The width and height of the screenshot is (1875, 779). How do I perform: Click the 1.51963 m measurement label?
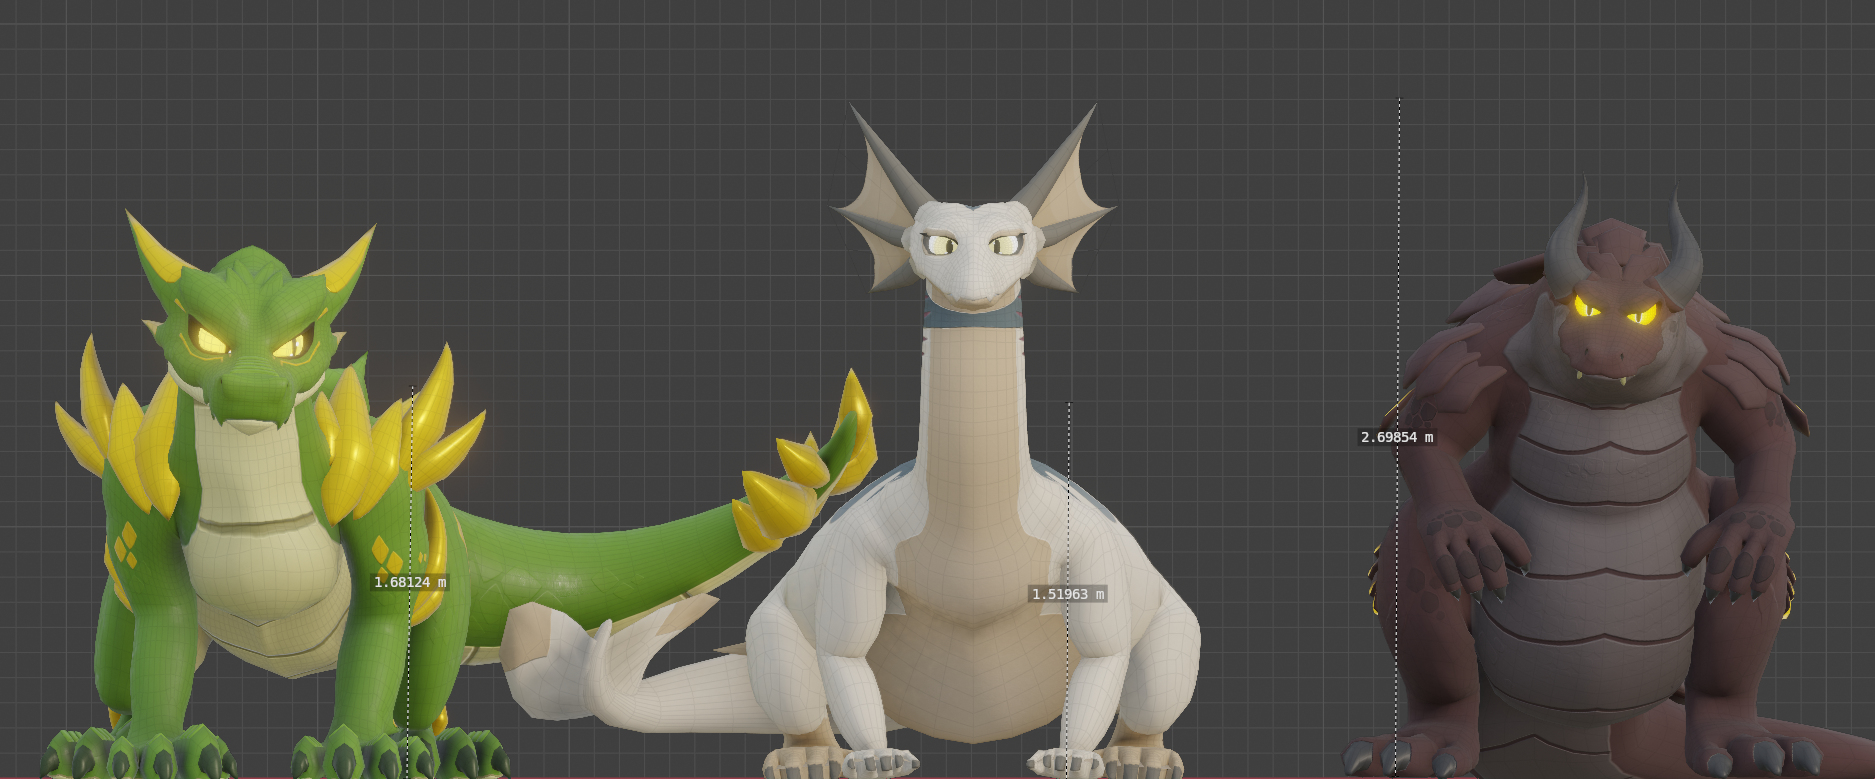point(1068,594)
